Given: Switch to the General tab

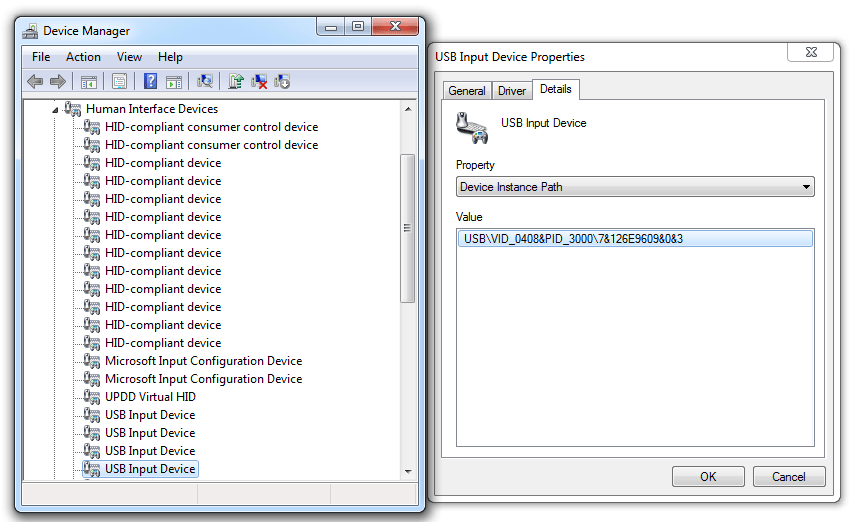Looking at the screenshot, I should pyautogui.click(x=467, y=91).
